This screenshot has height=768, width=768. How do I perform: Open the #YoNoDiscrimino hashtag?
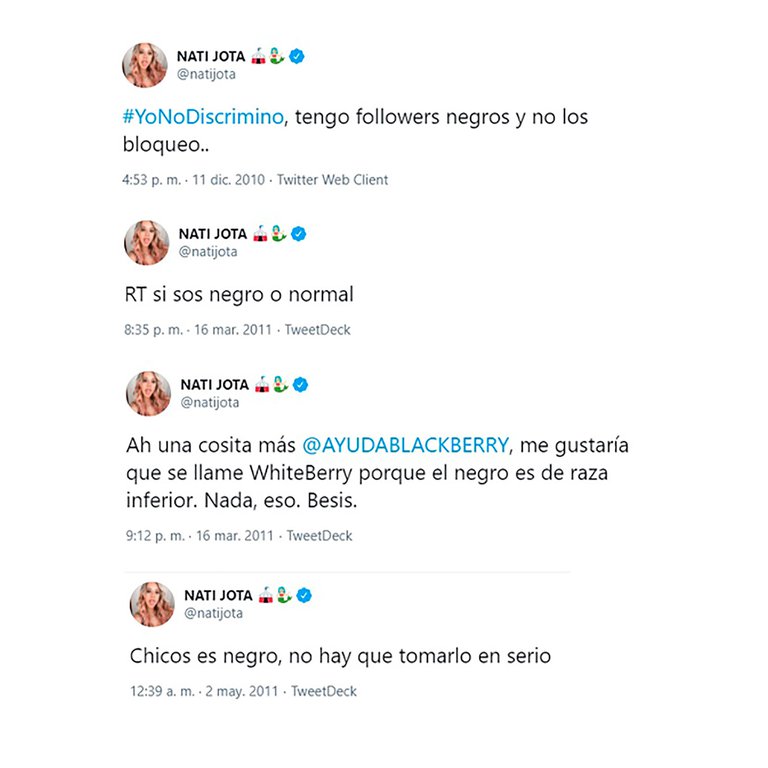[x=203, y=117]
